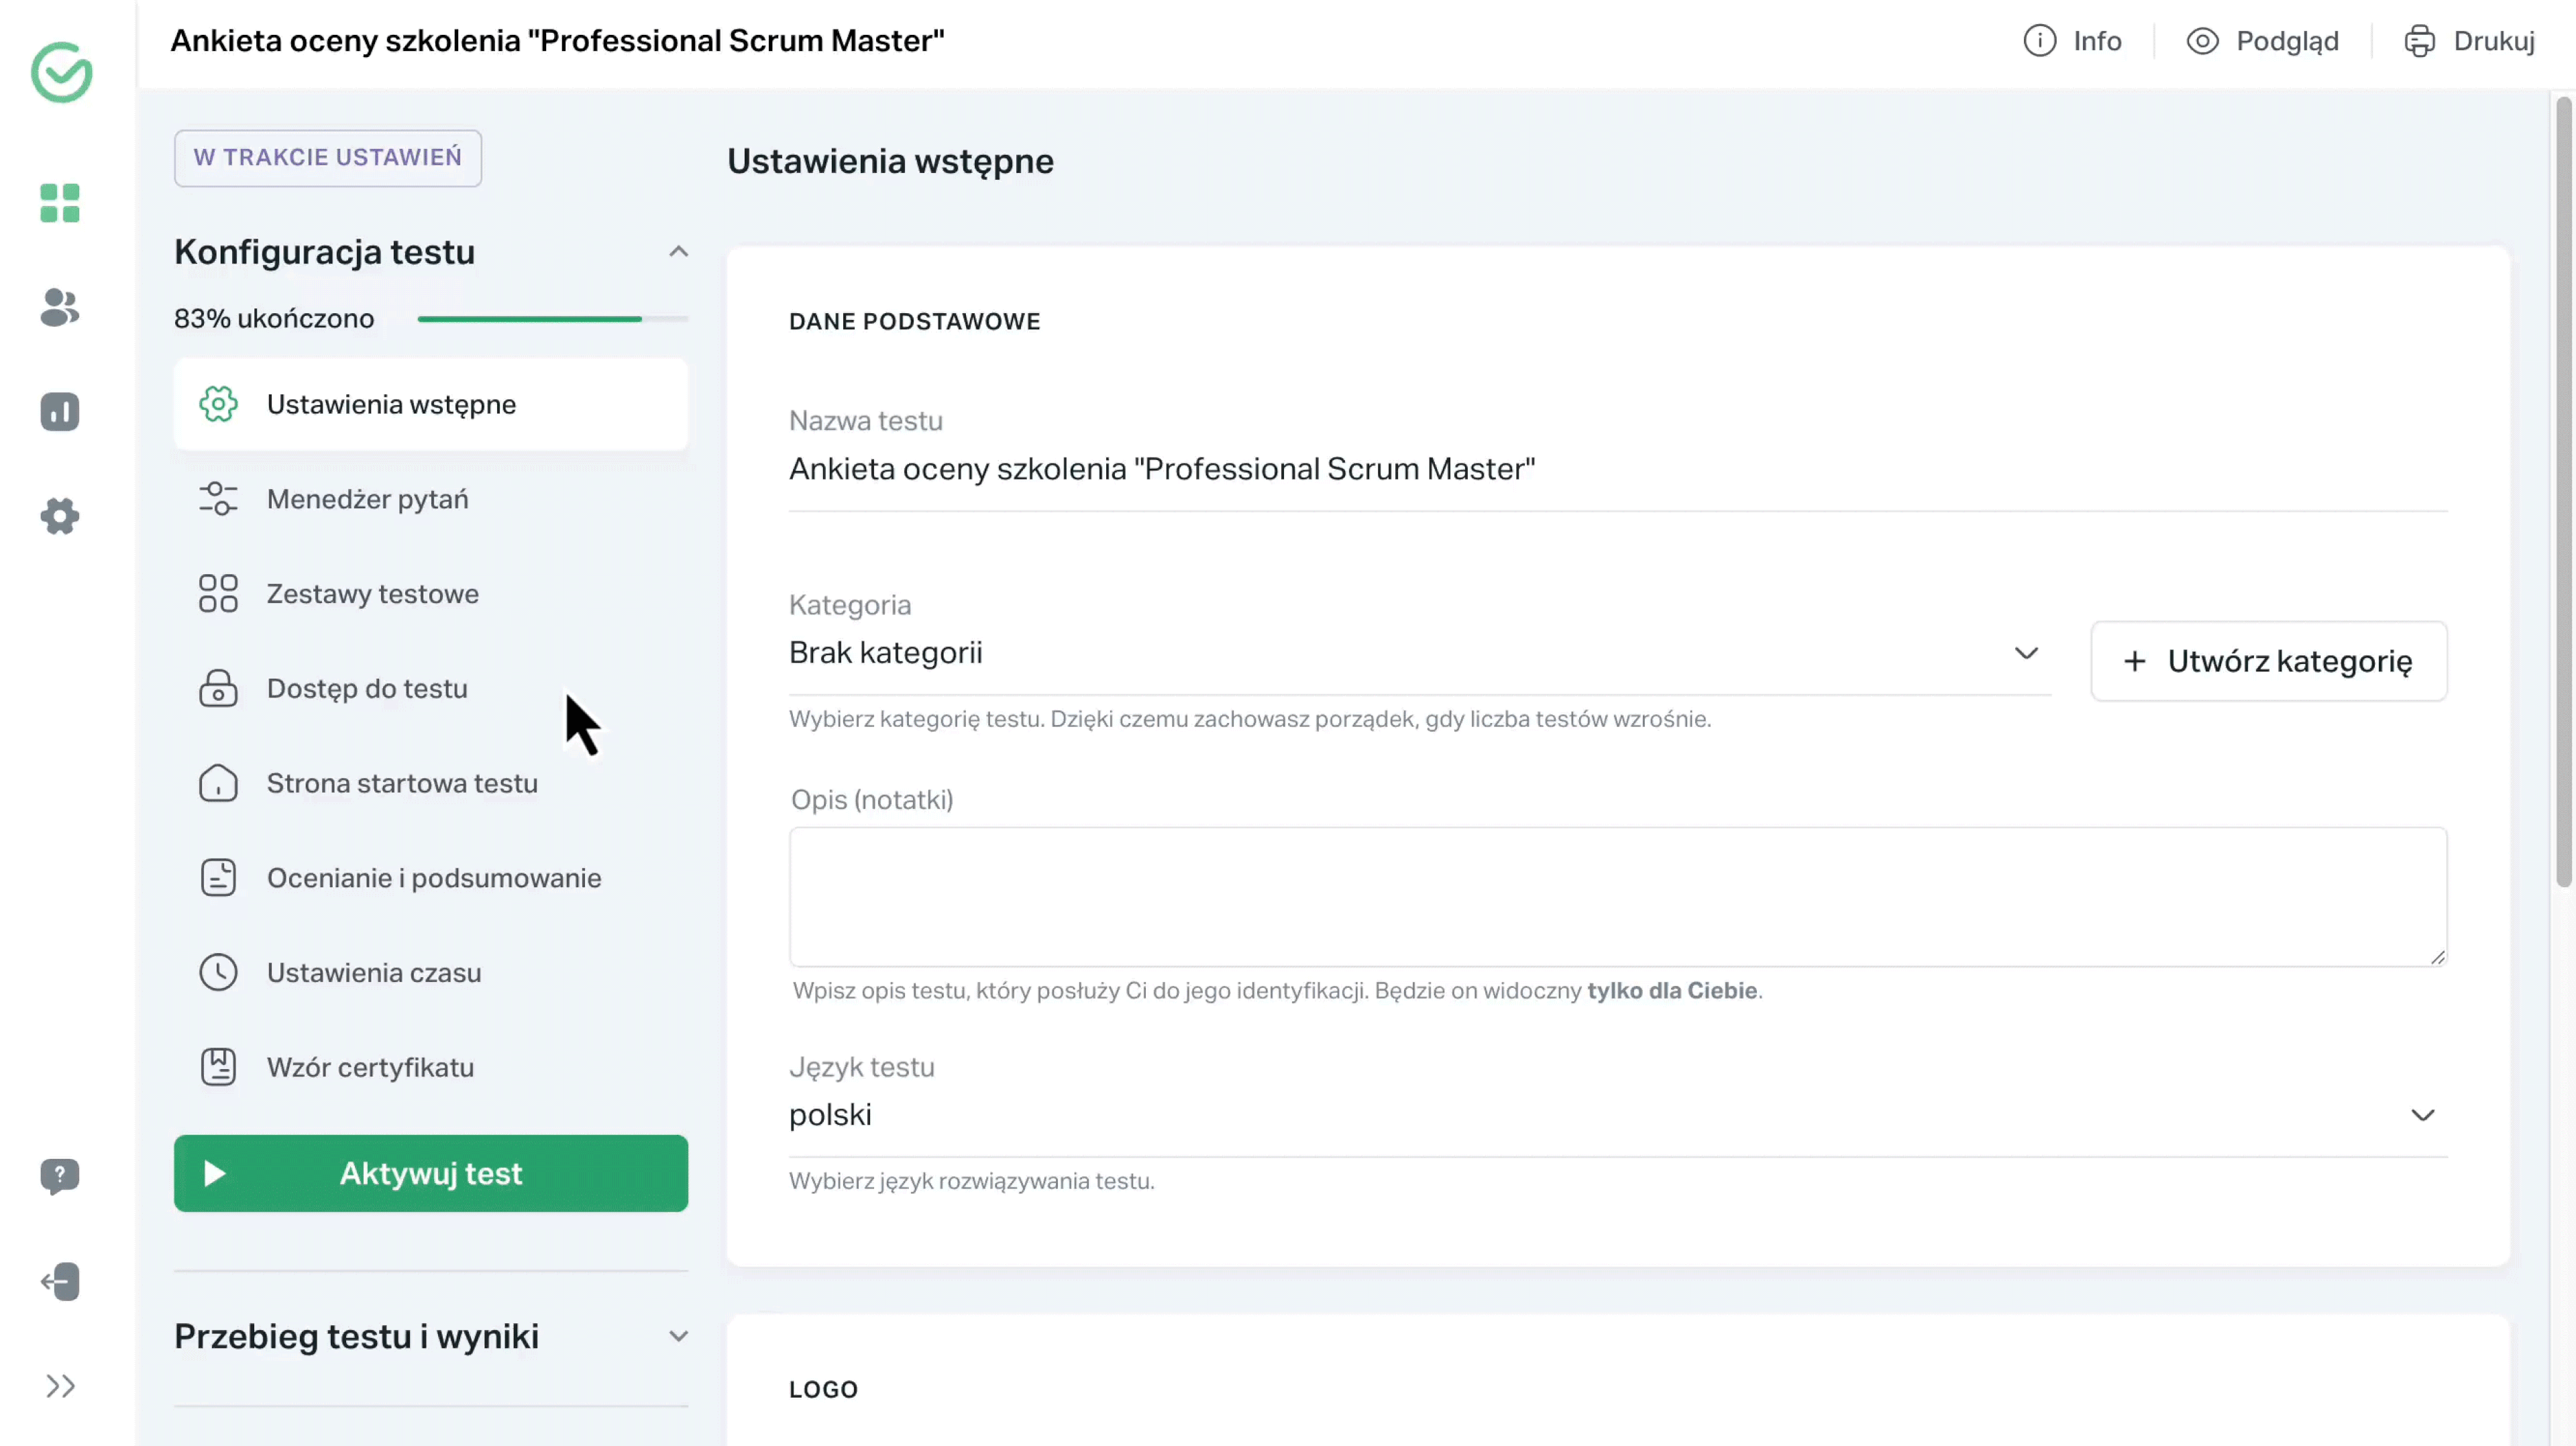Open Podgląd preview of the test

pyautogui.click(x=2262, y=41)
